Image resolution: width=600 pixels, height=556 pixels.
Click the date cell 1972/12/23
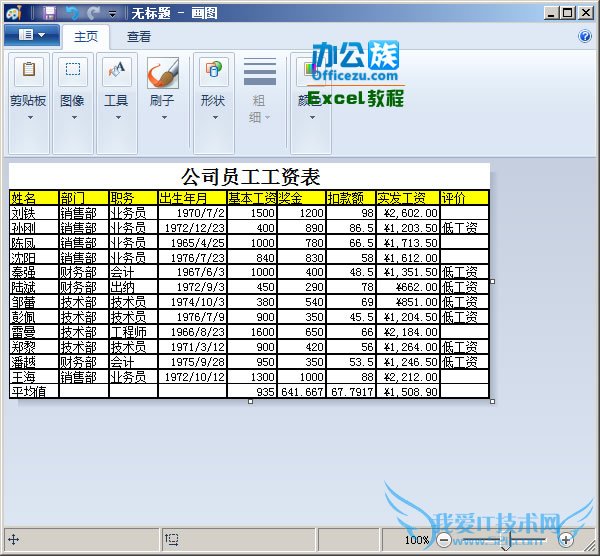coord(192,228)
